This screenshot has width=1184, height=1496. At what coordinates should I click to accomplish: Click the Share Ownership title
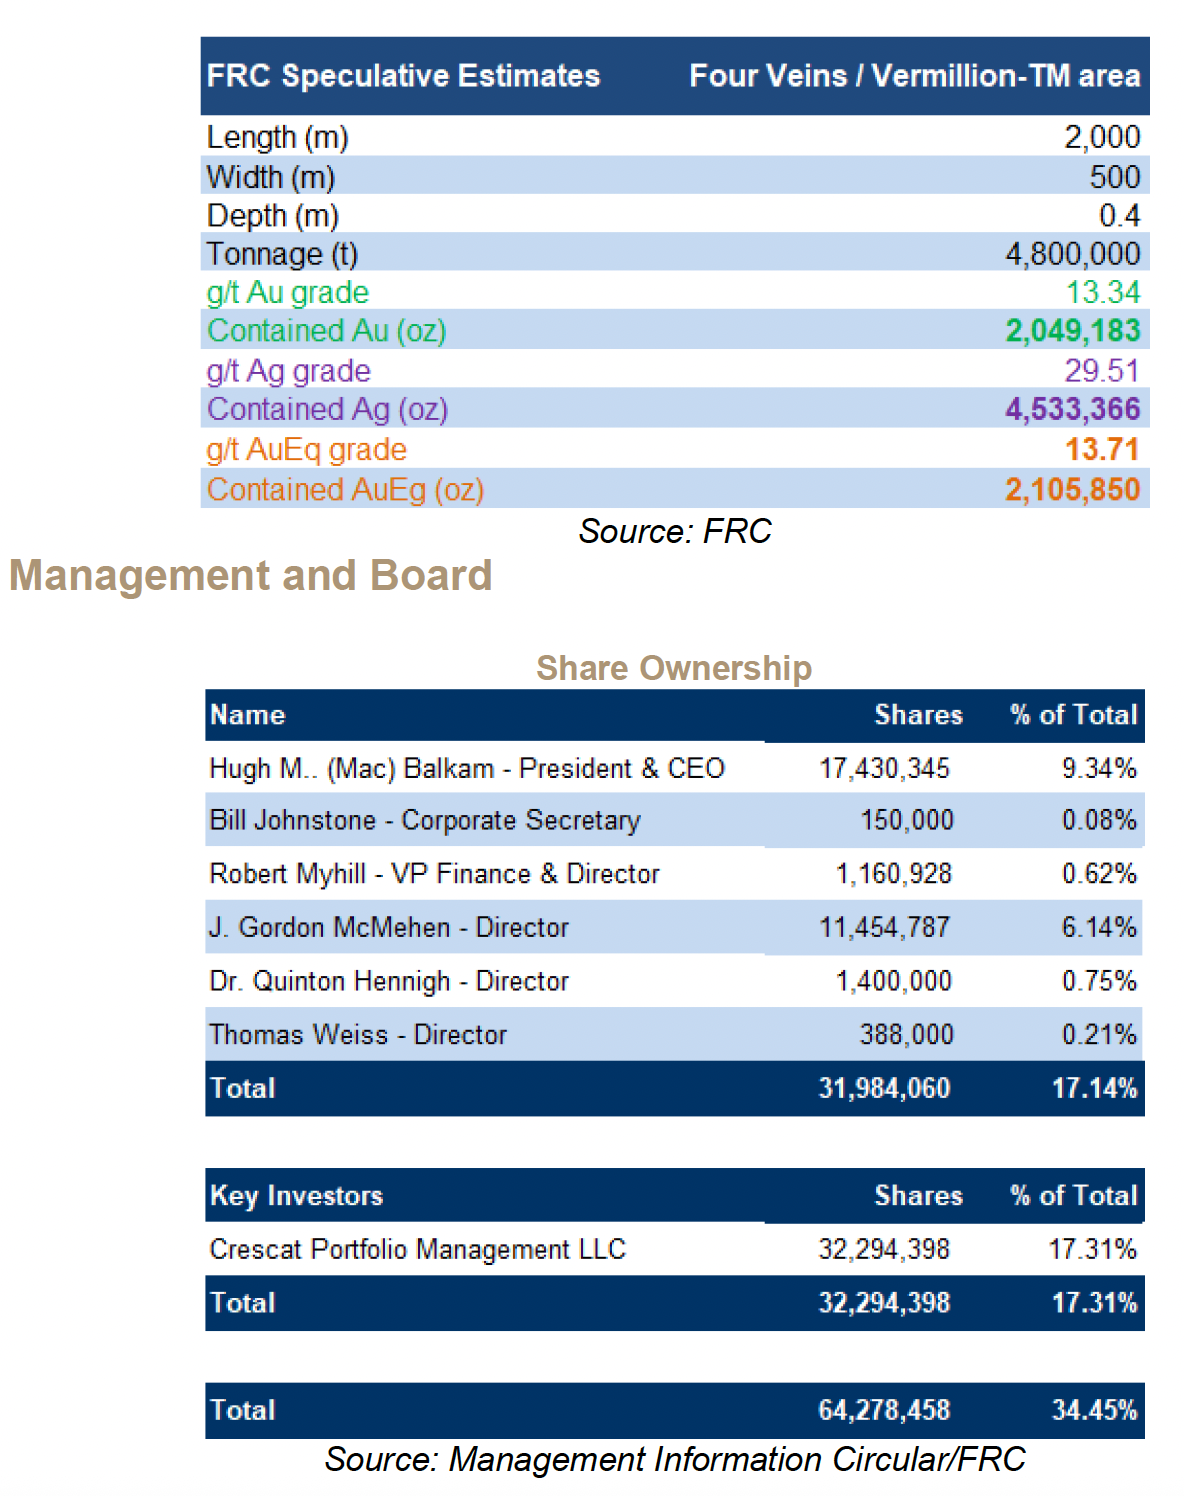(x=674, y=668)
